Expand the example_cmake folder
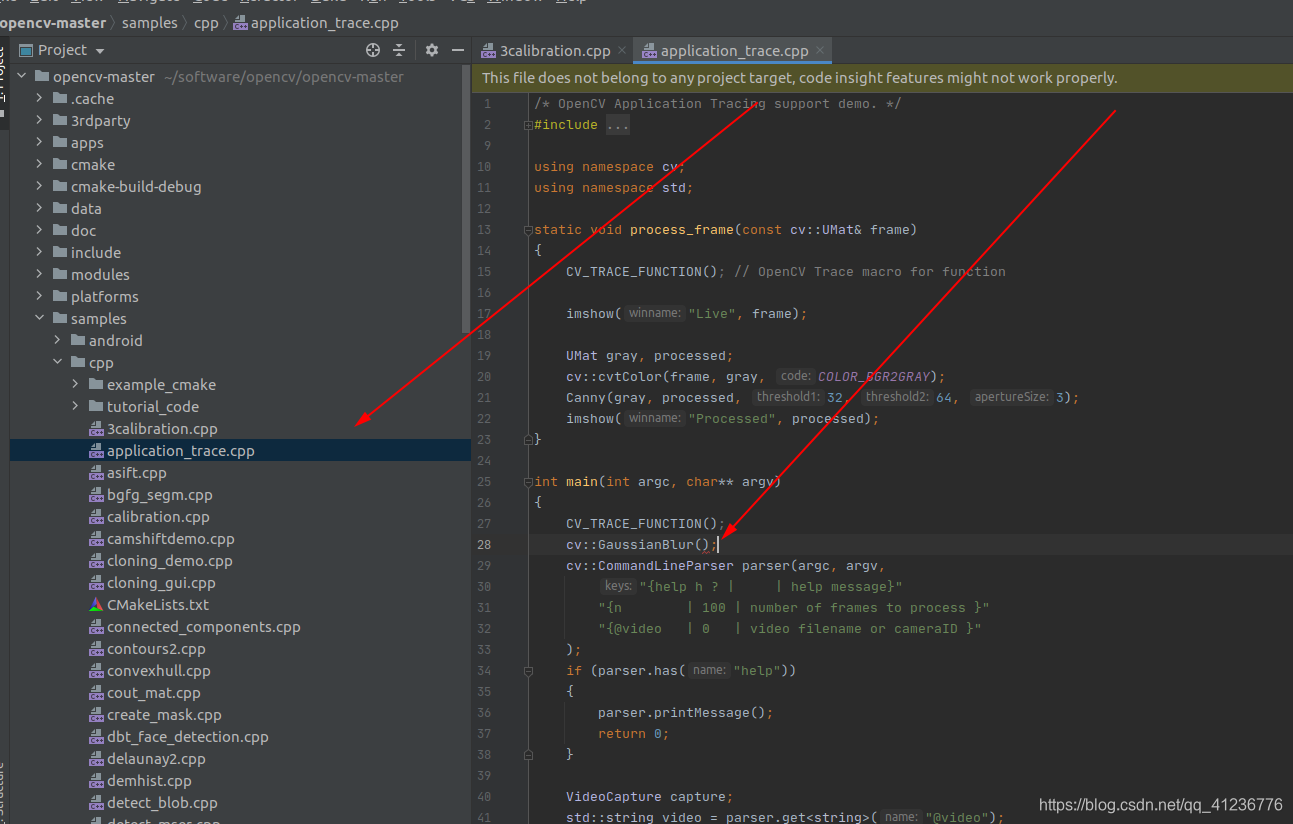The width and height of the screenshot is (1293, 824). tap(75, 385)
